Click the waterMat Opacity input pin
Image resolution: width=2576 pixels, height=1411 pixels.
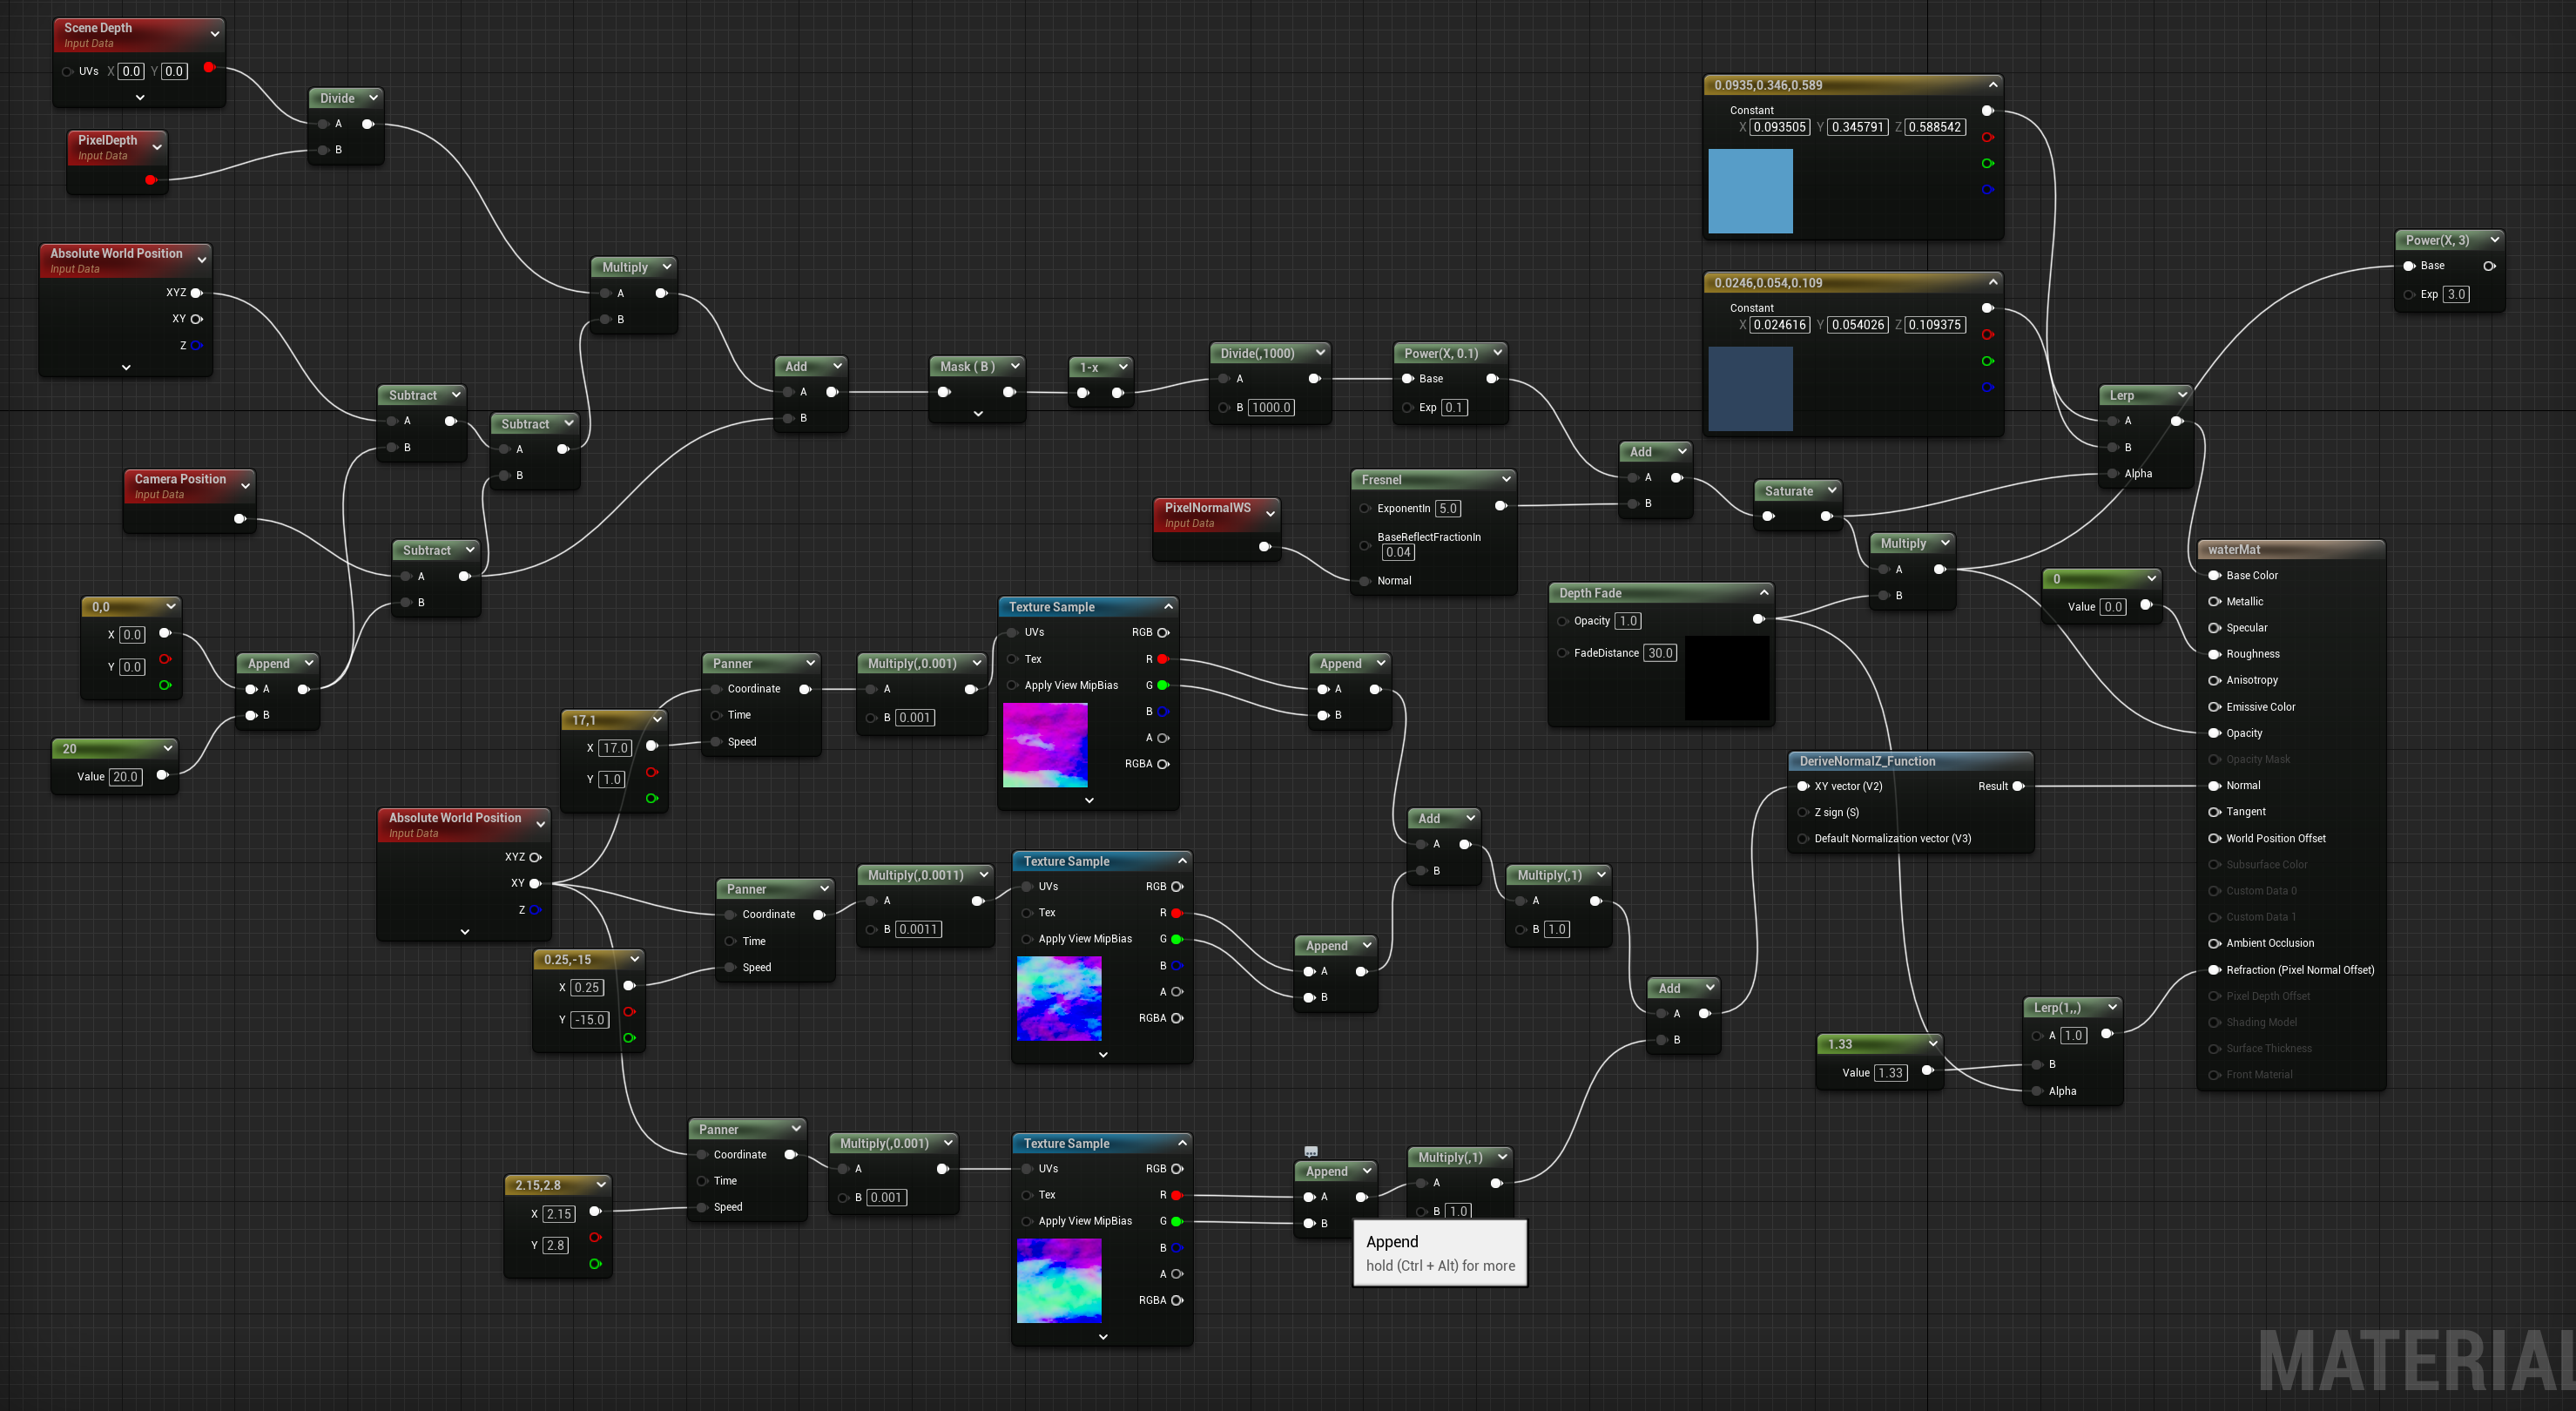pos(2214,733)
